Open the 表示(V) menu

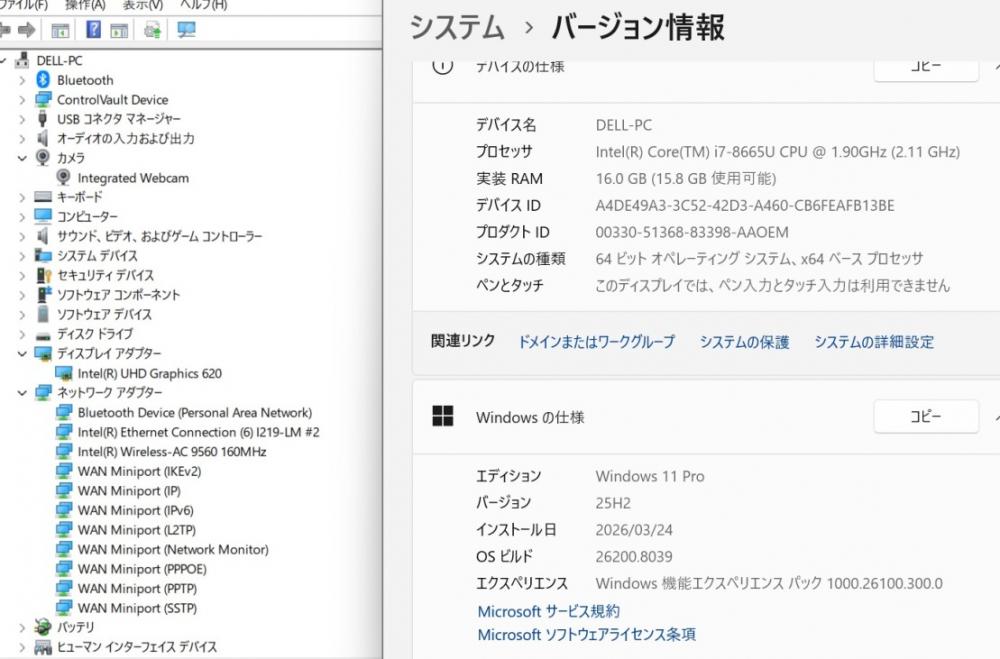[x=143, y=4]
